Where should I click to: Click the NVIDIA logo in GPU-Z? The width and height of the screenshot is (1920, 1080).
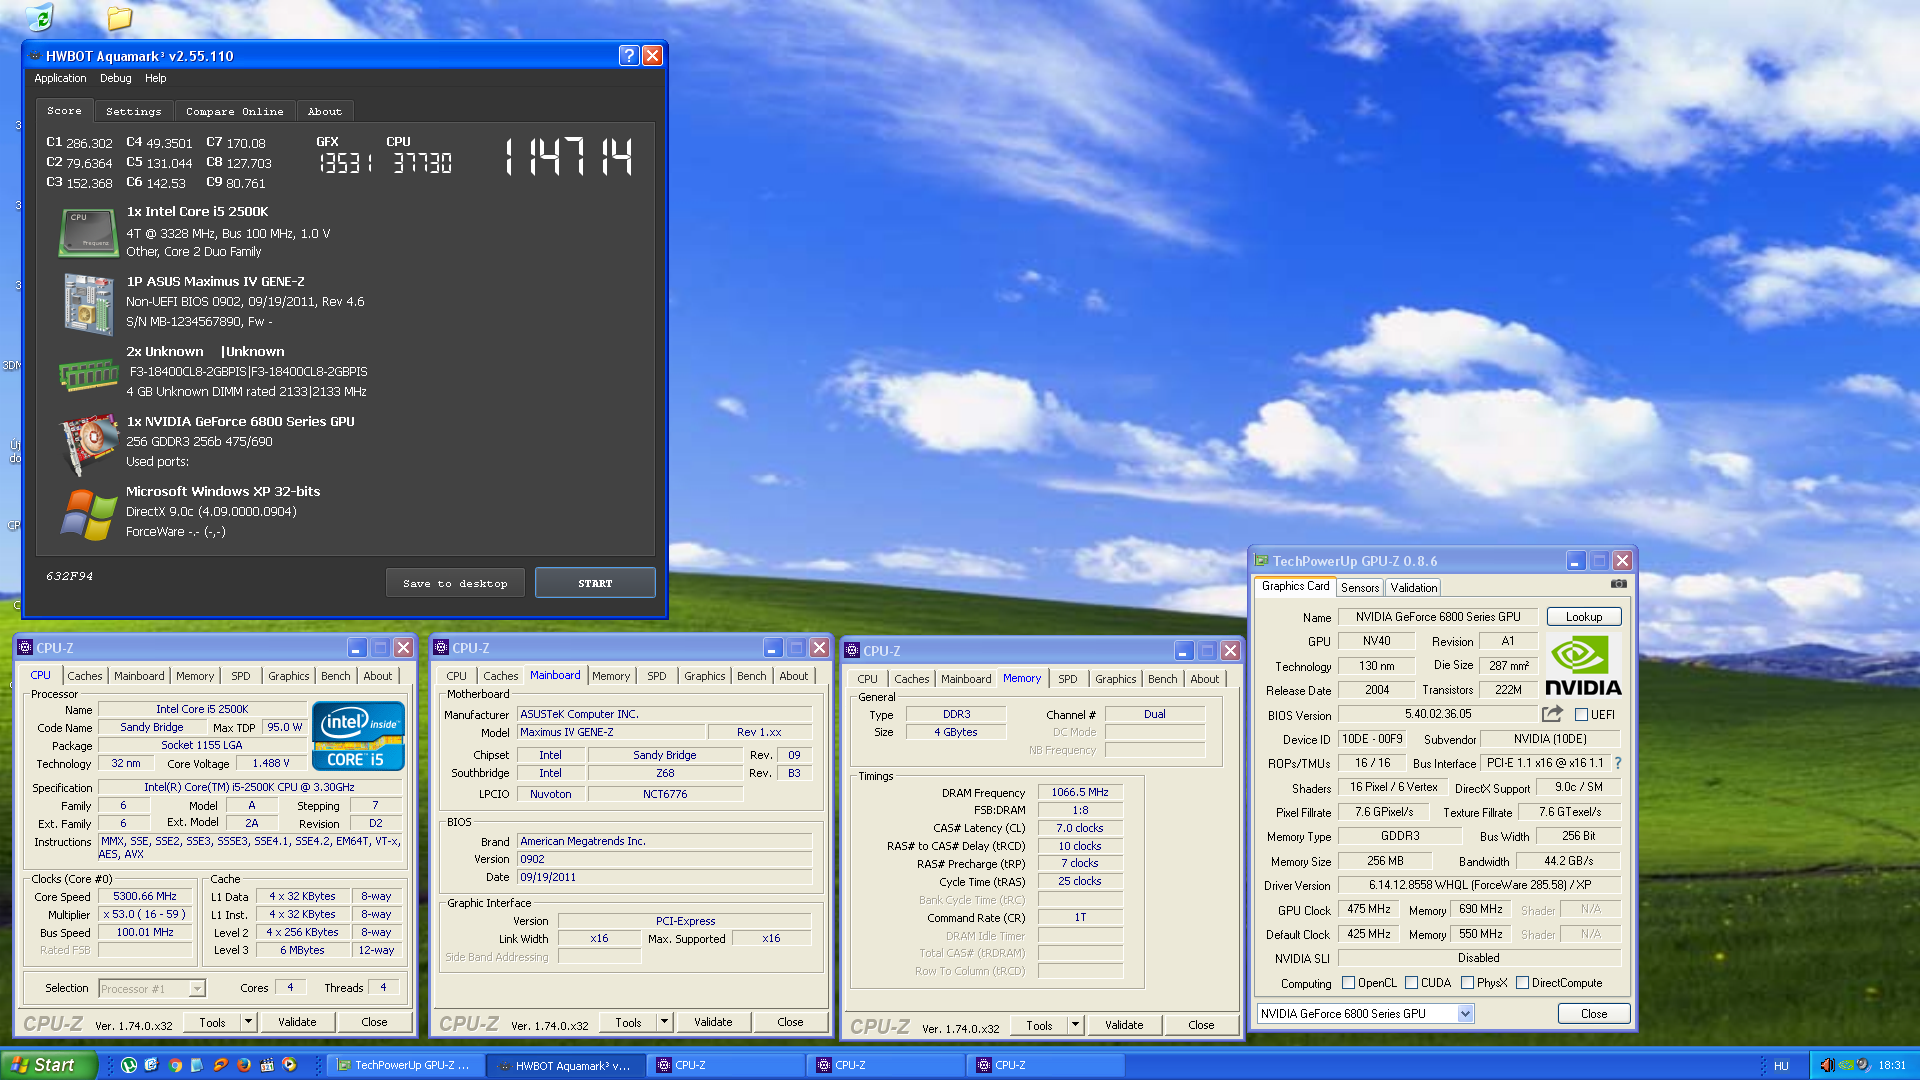[1583, 665]
